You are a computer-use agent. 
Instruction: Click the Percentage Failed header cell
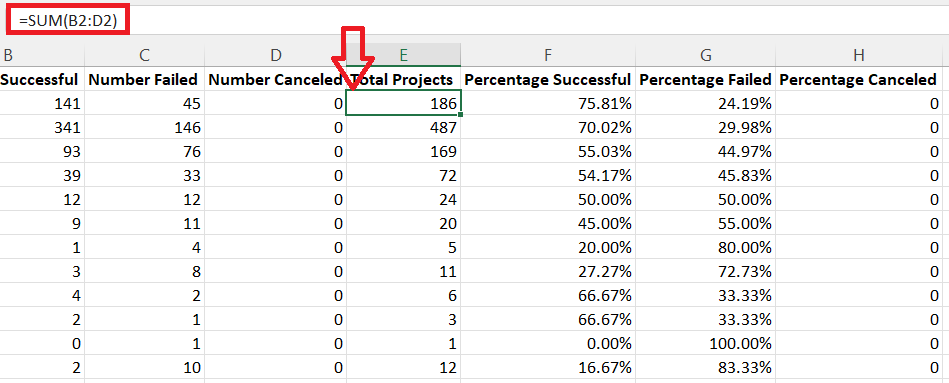click(705, 79)
